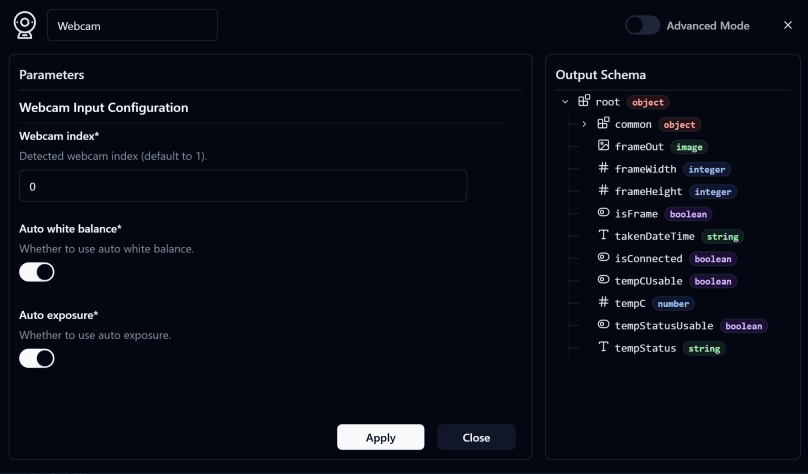Toggle Advanced Mode switch

(x=643, y=25)
